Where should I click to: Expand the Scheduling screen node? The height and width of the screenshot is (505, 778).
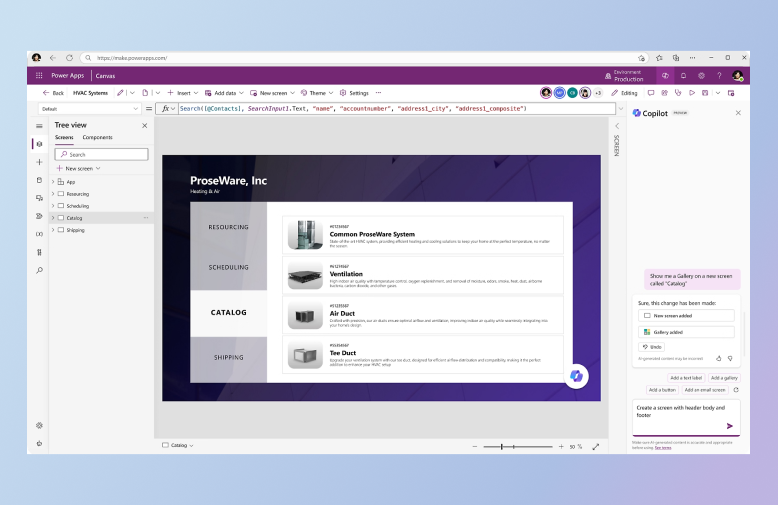pos(53,205)
